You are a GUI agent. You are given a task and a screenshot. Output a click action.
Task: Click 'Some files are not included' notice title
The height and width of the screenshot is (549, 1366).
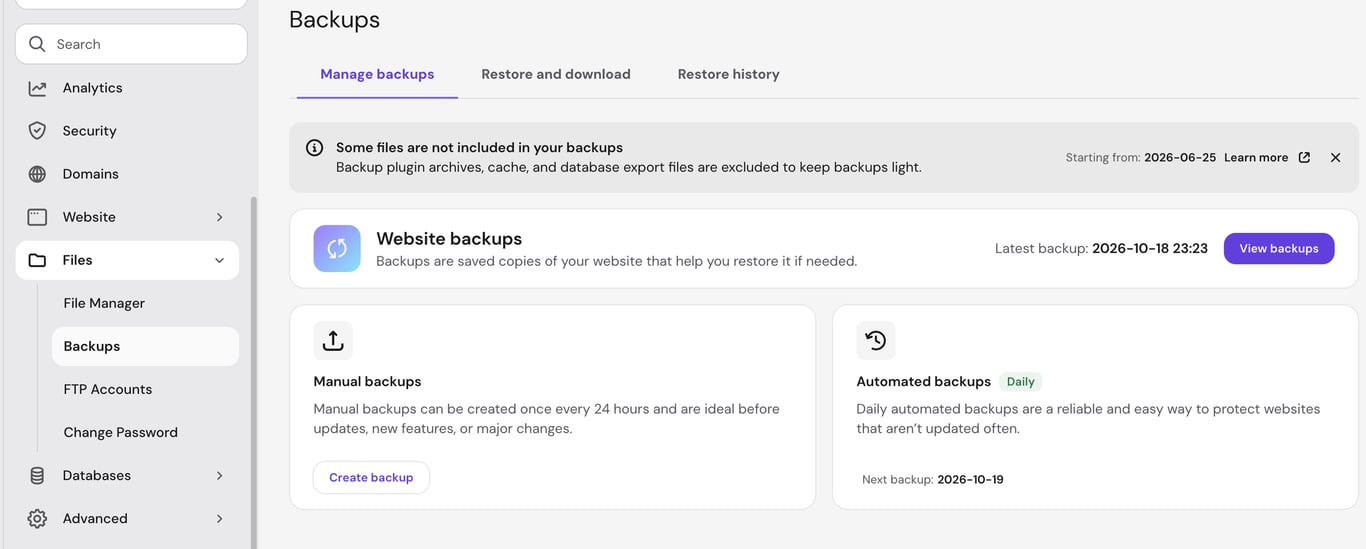[x=479, y=148]
